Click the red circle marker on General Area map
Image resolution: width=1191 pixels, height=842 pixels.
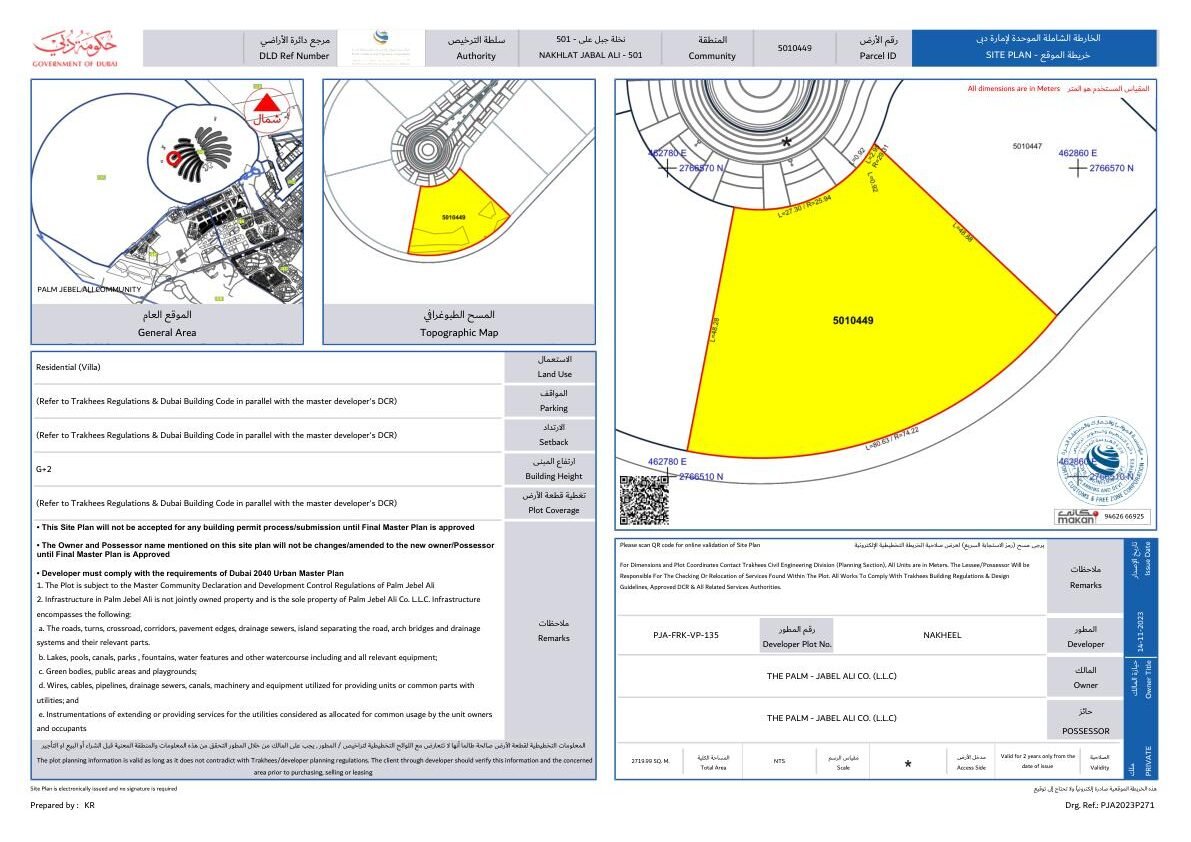[x=176, y=158]
